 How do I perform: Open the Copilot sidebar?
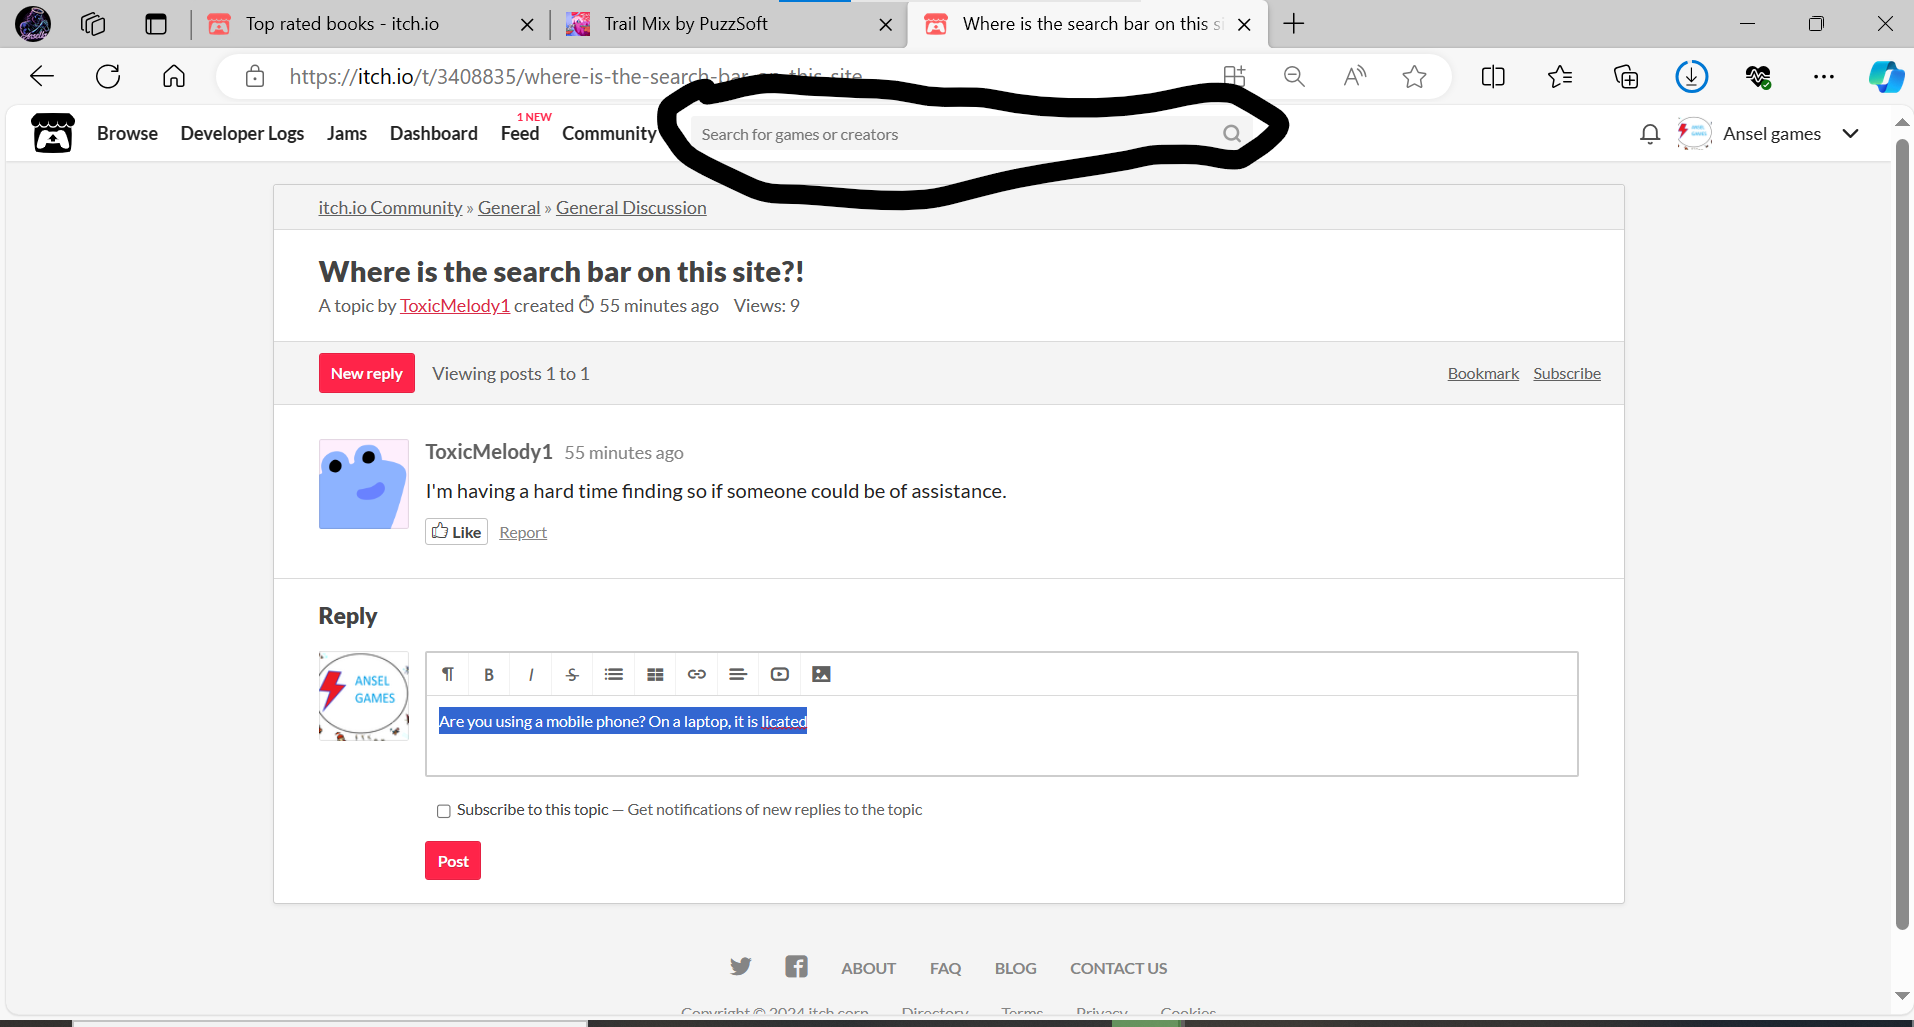coord(1886,76)
